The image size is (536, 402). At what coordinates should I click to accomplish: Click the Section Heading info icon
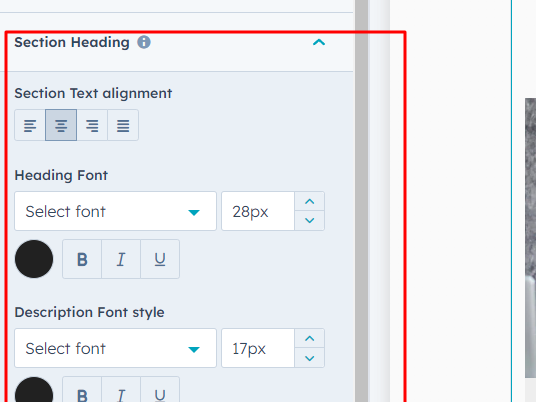(144, 42)
